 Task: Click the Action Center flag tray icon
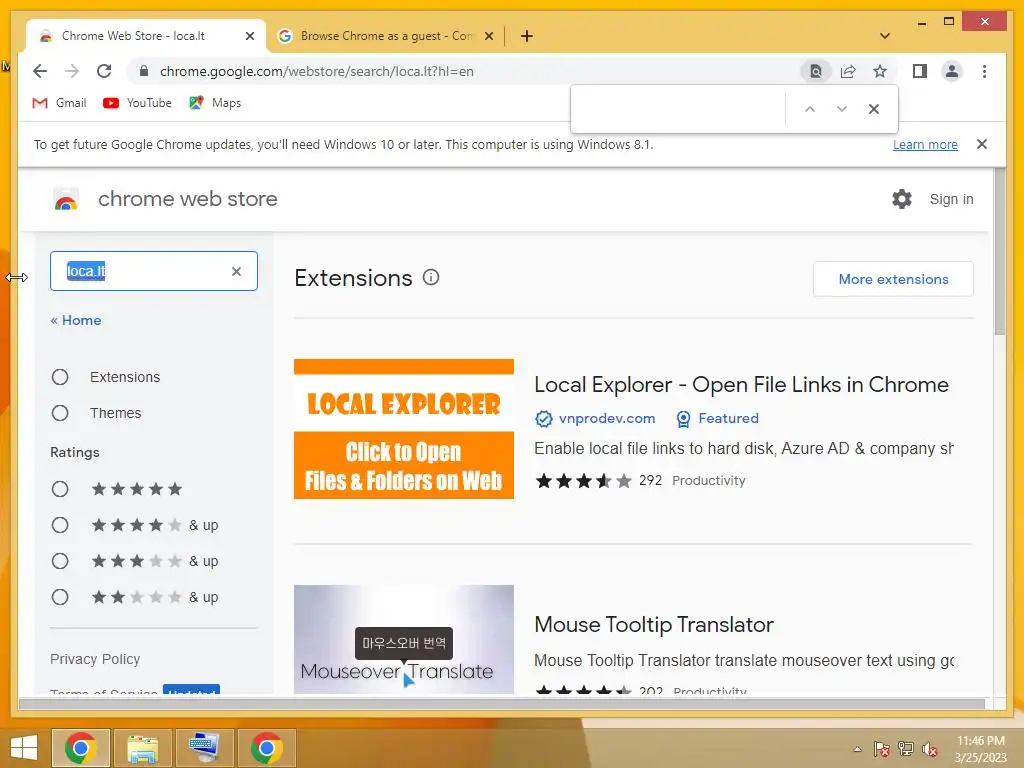[881, 749]
